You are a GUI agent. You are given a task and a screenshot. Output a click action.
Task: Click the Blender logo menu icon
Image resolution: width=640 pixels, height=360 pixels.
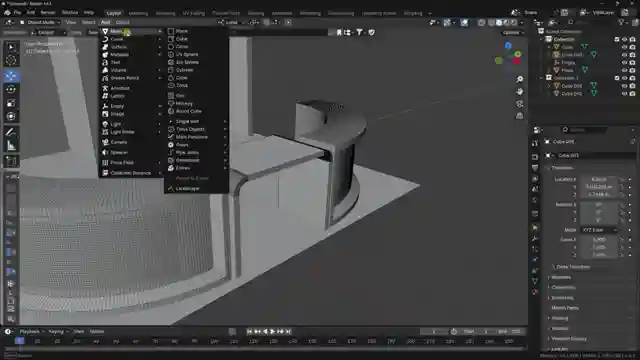[x=7, y=13]
